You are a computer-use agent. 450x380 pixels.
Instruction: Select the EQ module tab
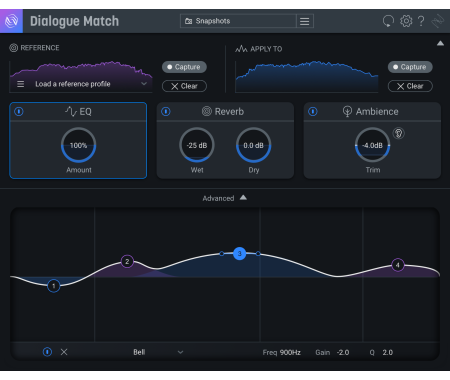(78, 112)
